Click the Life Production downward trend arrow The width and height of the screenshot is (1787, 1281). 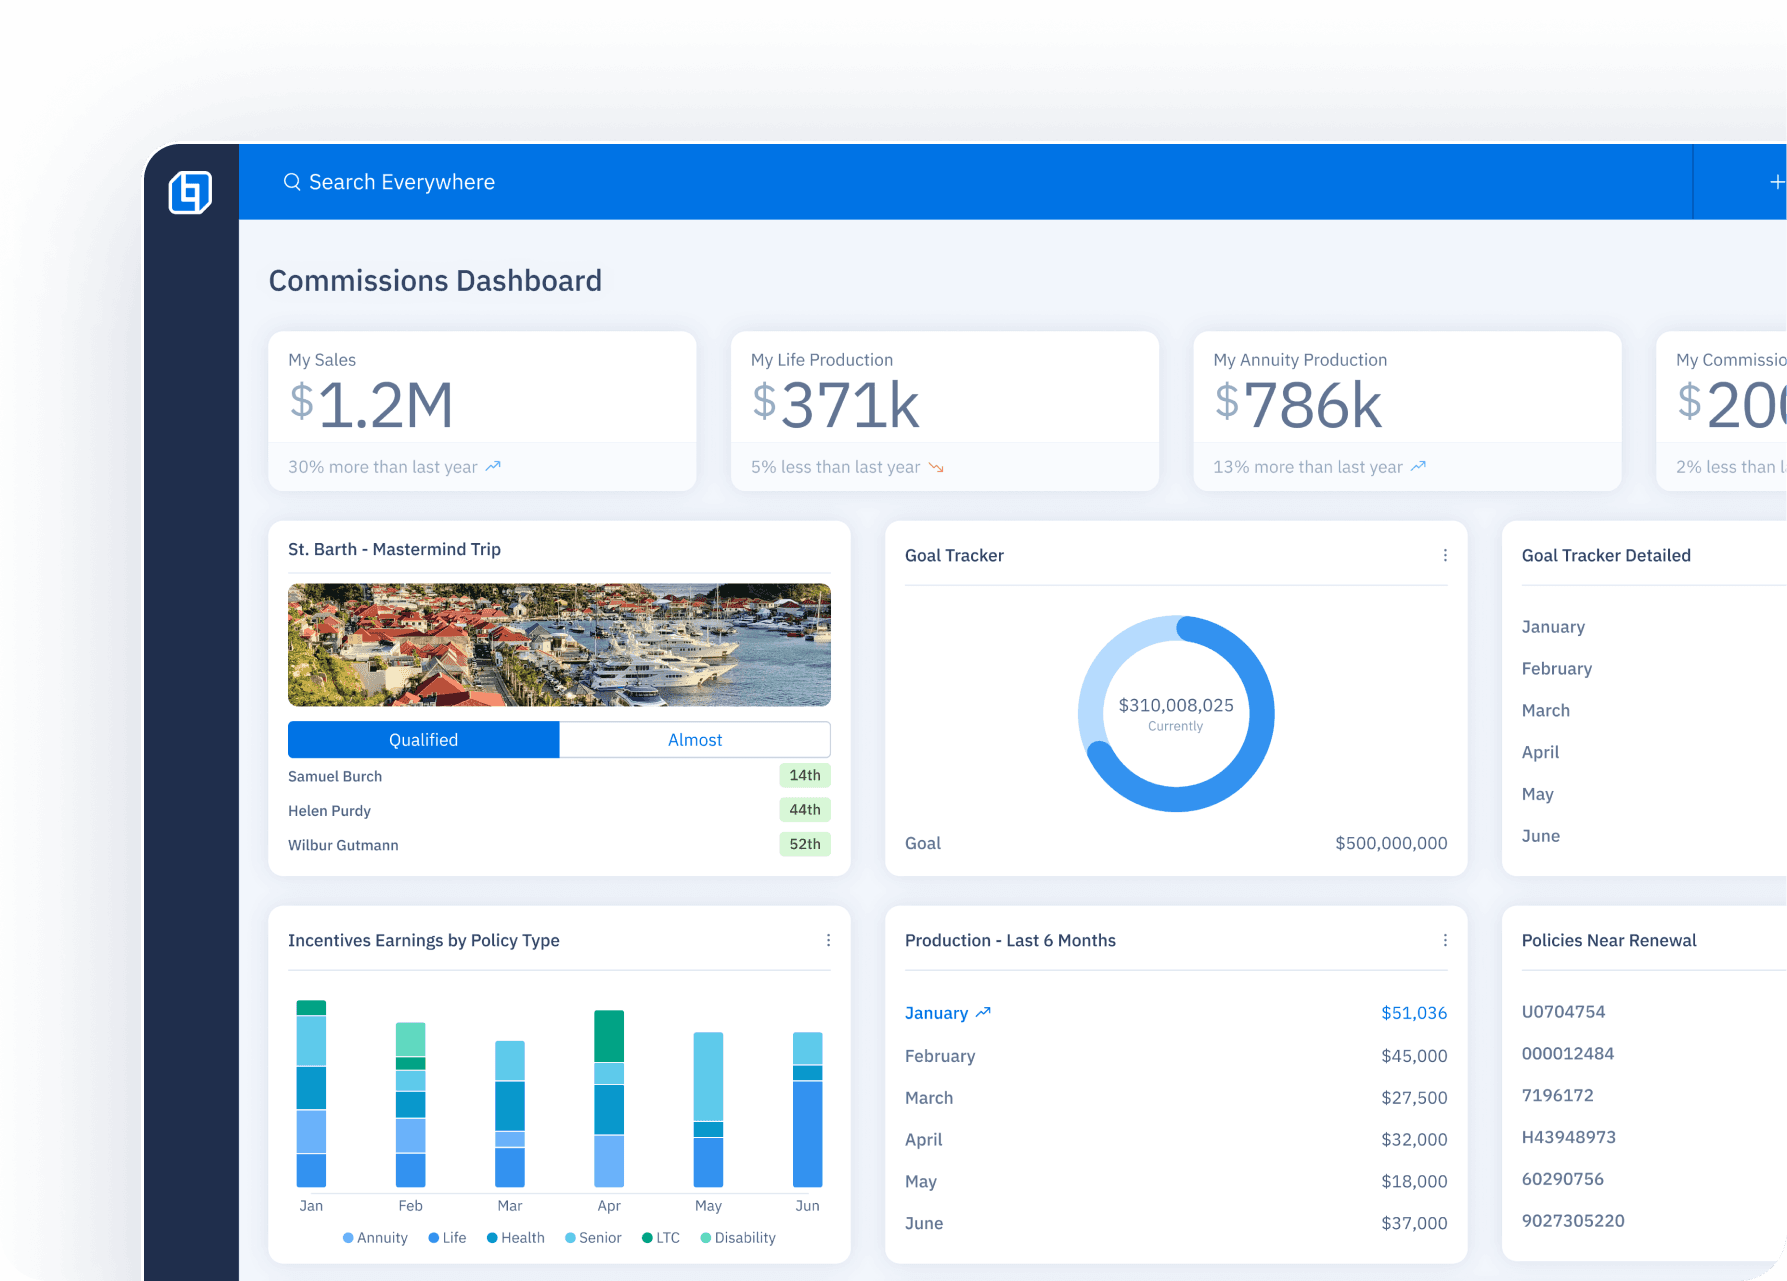click(x=936, y=467)
